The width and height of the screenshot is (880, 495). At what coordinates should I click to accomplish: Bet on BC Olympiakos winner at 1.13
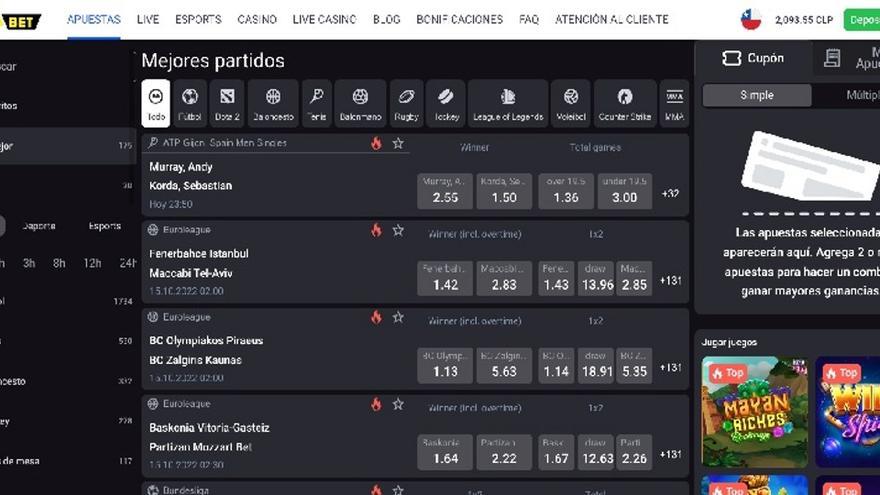(x=445, y=365)
